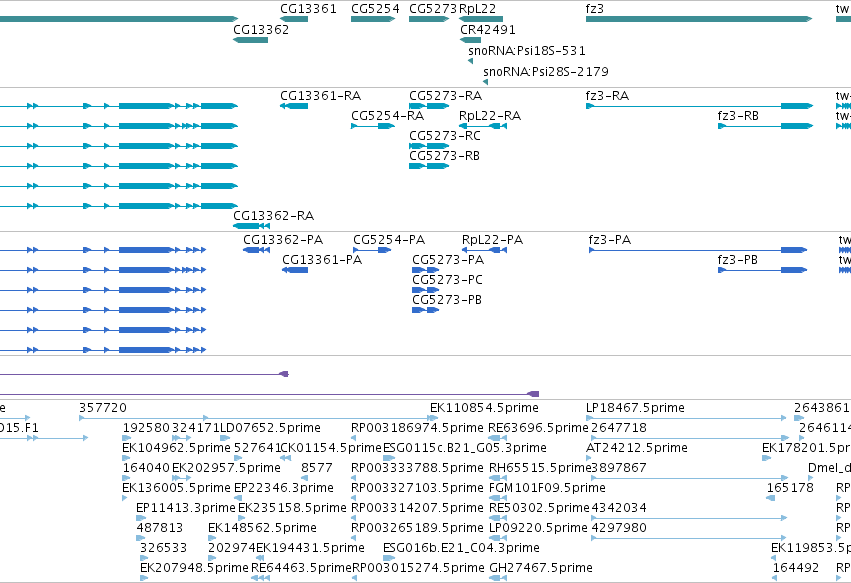Select the 8577 aligned marker

tap(304, 478)
